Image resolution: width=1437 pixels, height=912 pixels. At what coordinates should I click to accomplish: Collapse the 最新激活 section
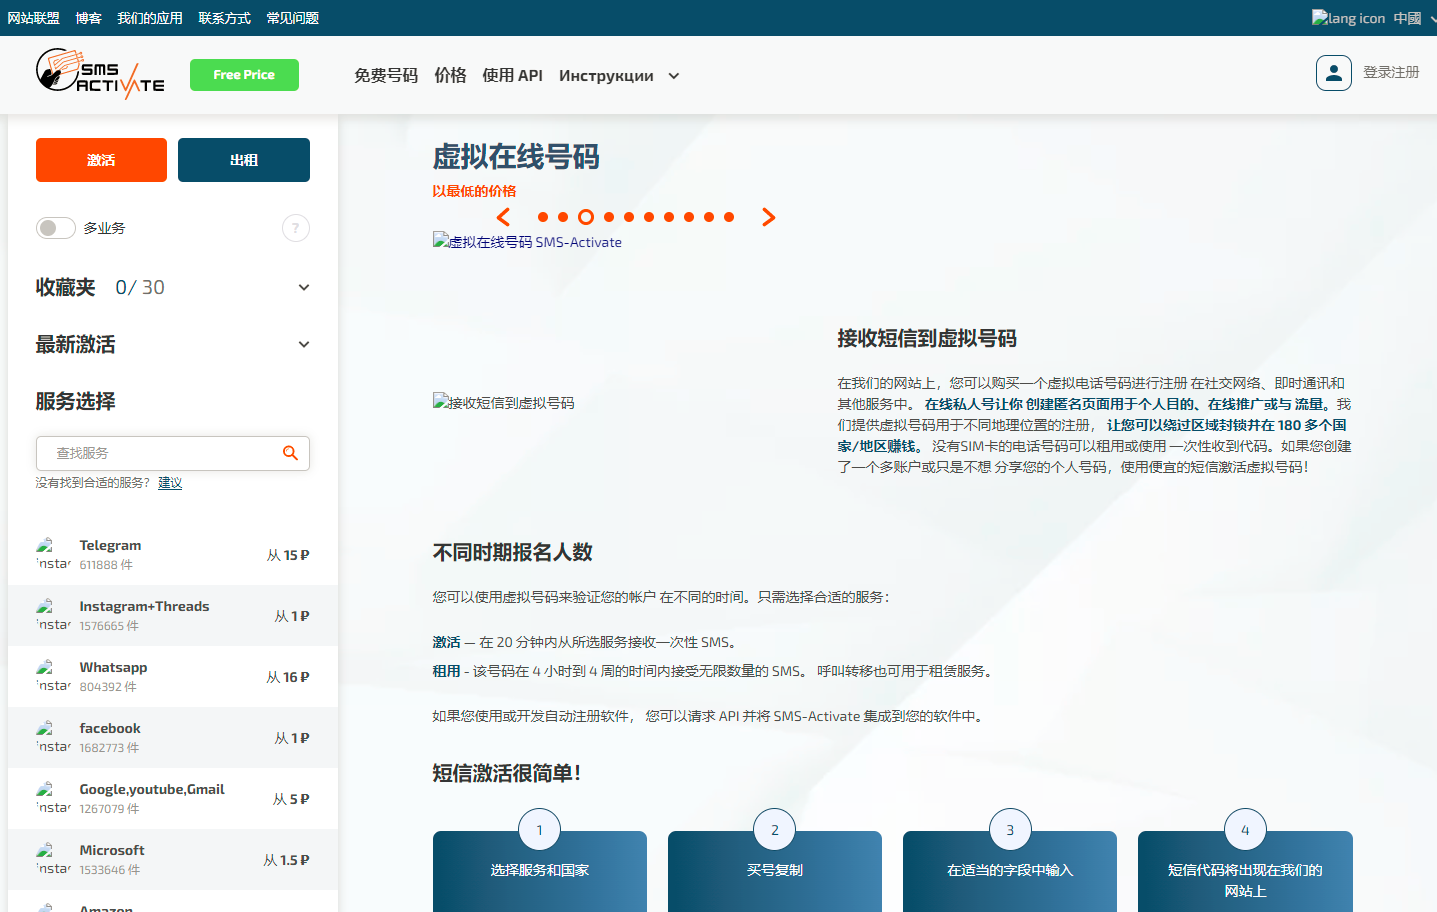[303, 343]
